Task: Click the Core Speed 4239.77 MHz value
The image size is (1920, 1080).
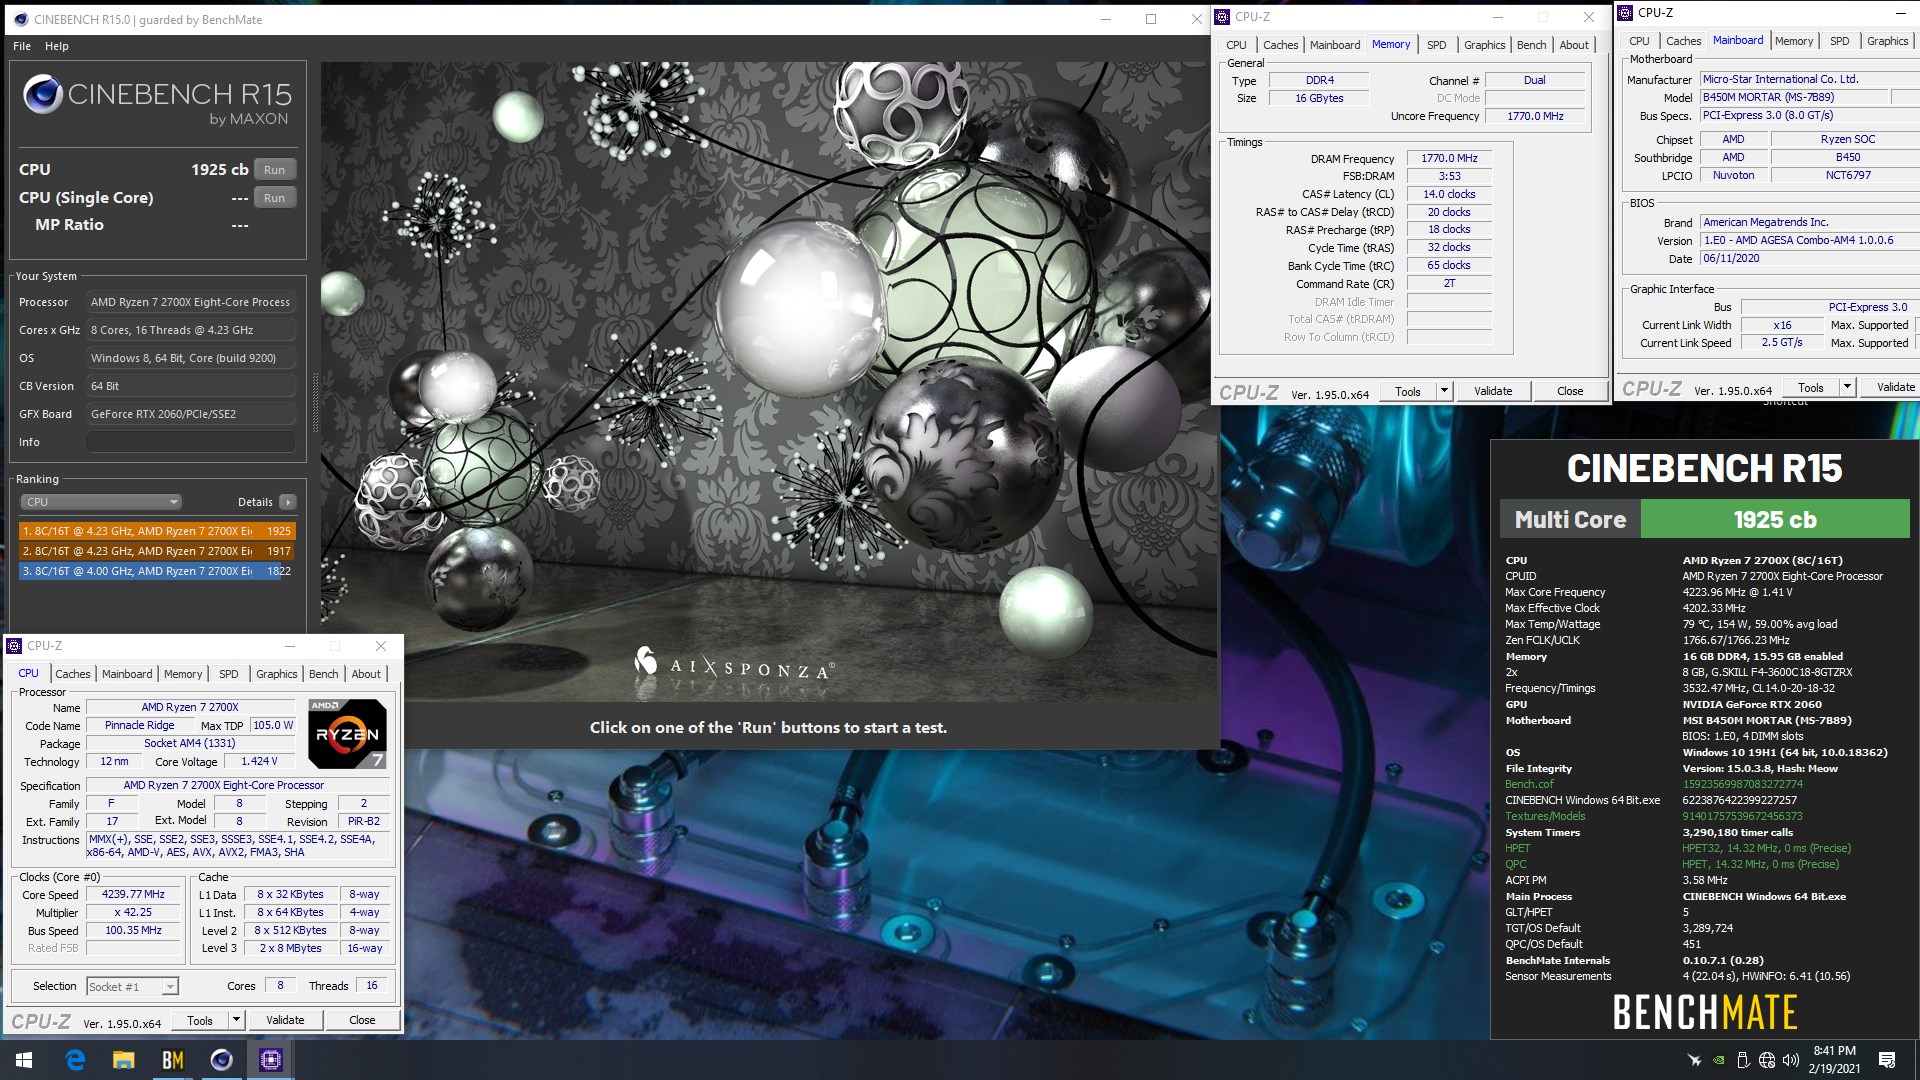Action: tap(133, 895)
